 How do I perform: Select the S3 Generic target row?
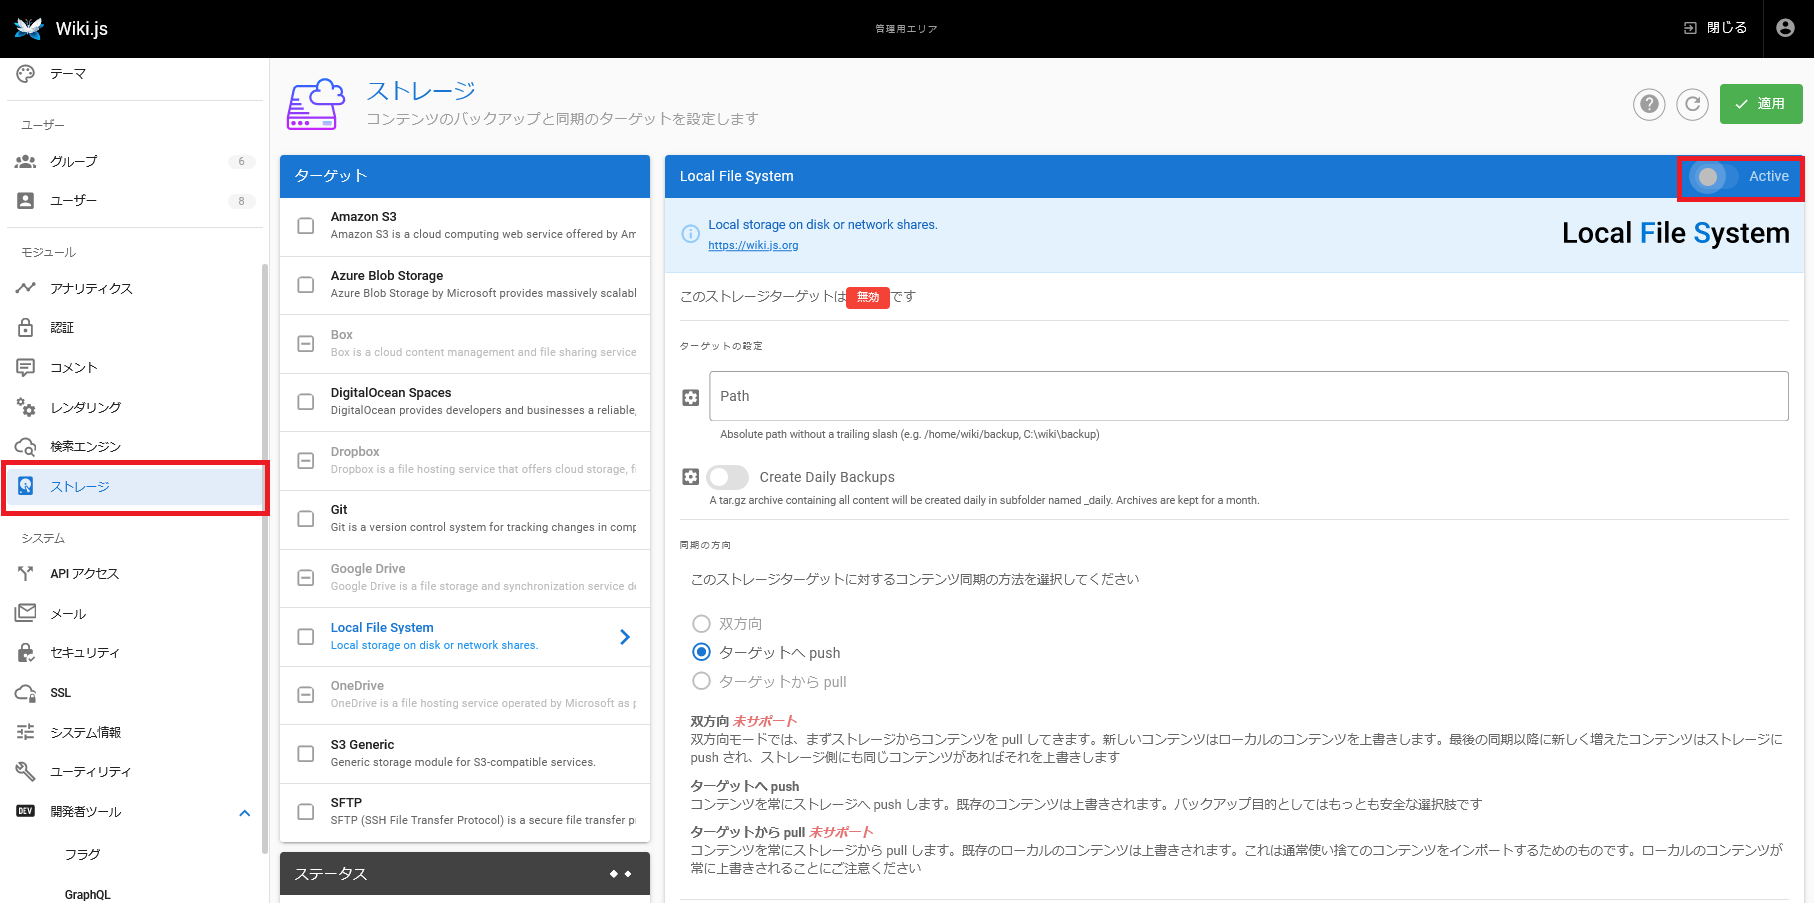click(465, 754)
